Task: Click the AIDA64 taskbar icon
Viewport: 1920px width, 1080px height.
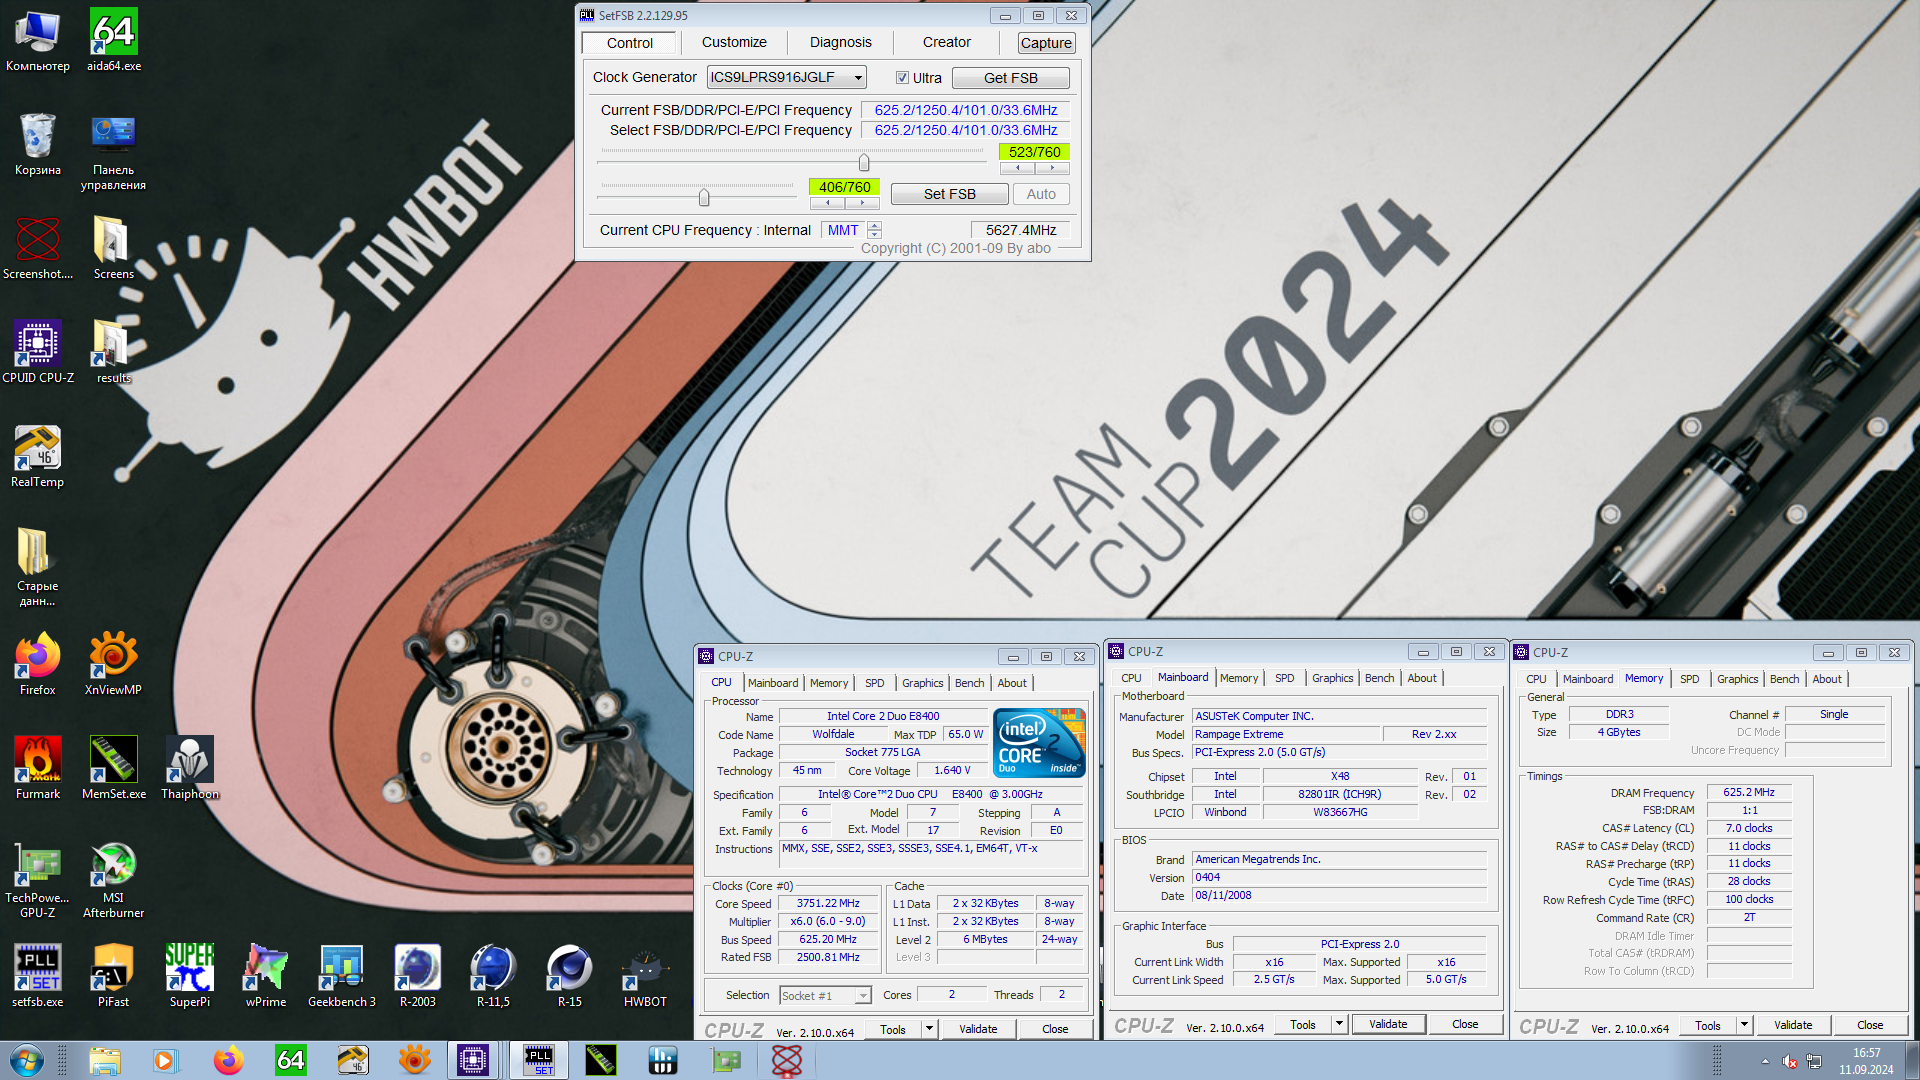Action: point(290,1060)
